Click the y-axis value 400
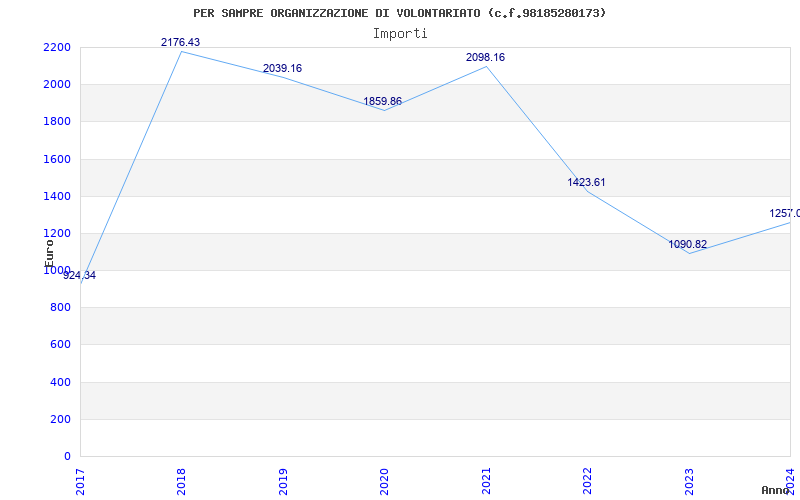This screenshot has height=500, width=800. (x=60, y=382)
